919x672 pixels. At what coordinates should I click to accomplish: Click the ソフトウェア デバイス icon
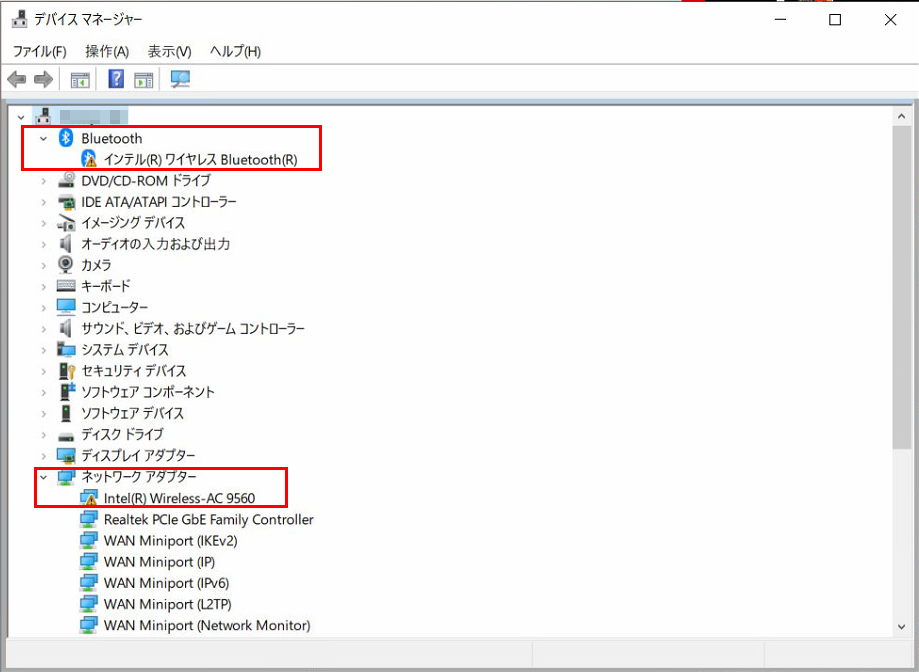click(66, 413)
